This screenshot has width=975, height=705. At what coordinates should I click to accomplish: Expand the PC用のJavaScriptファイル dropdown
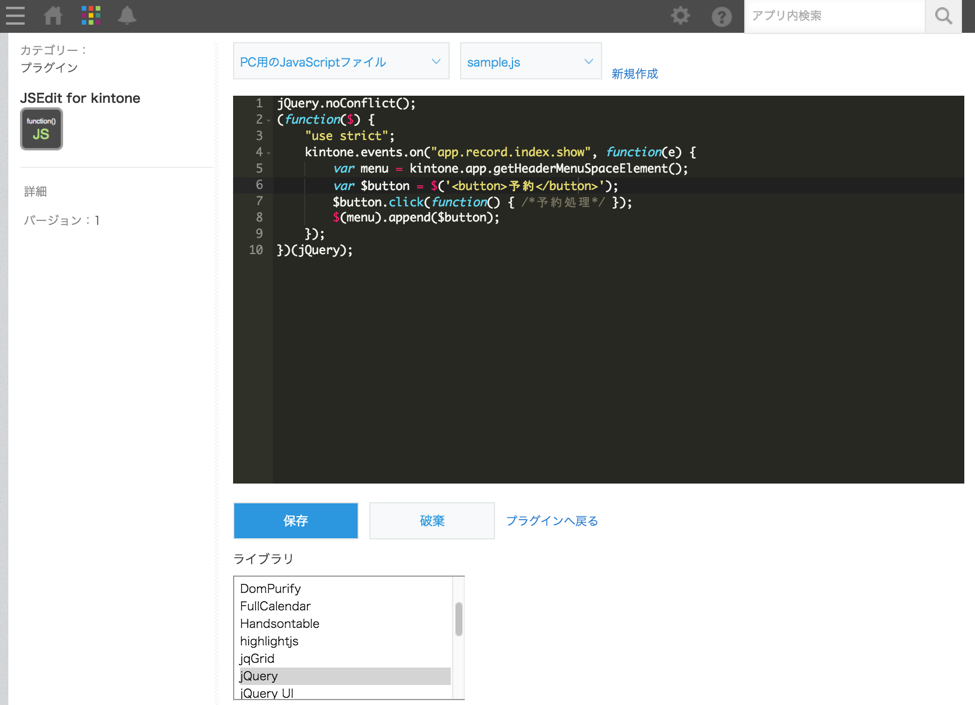pyautogui.click(x=340, y=62)
